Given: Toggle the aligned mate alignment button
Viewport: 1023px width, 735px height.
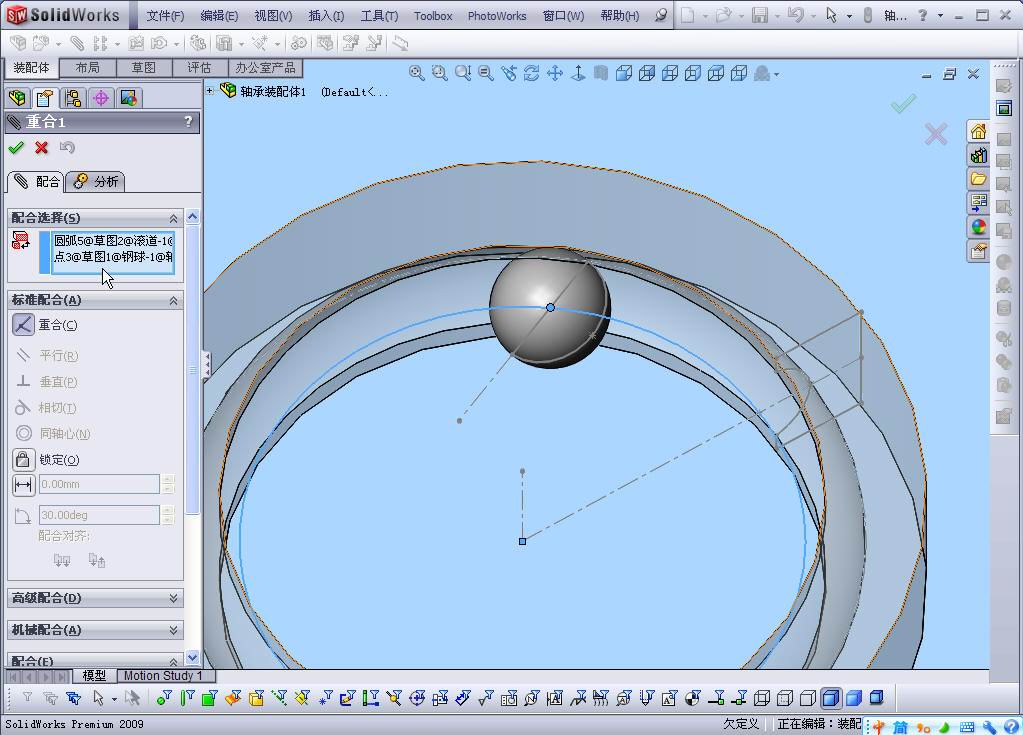Looking at the screenshot, I should pos(62,560).
